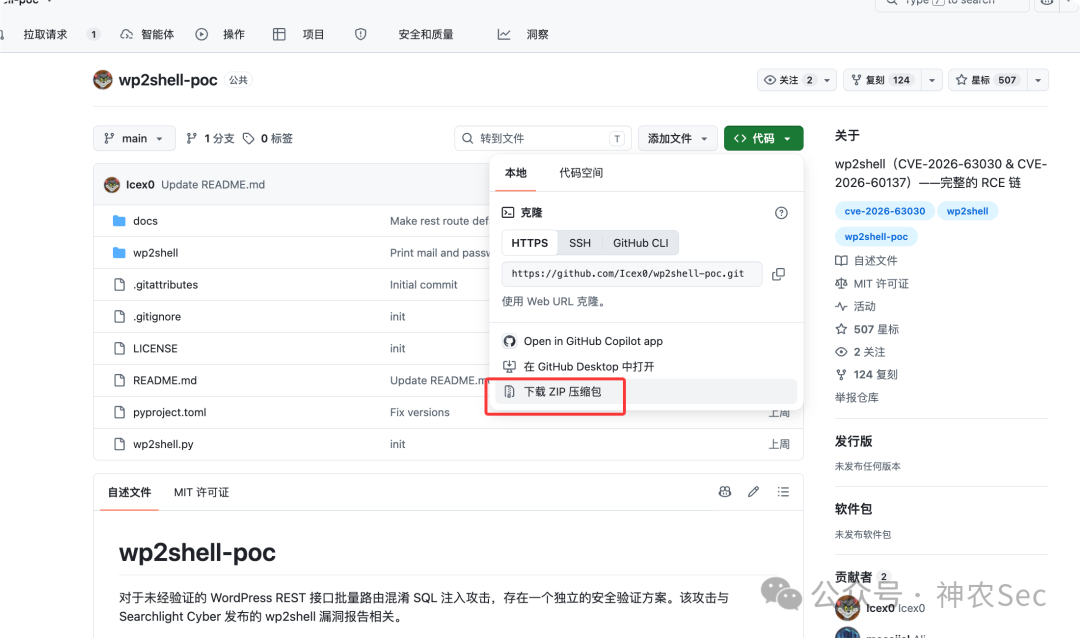Screen dimensions: 1080x638
Task: Edit README with the pencil icon
Action: (754, 492)
